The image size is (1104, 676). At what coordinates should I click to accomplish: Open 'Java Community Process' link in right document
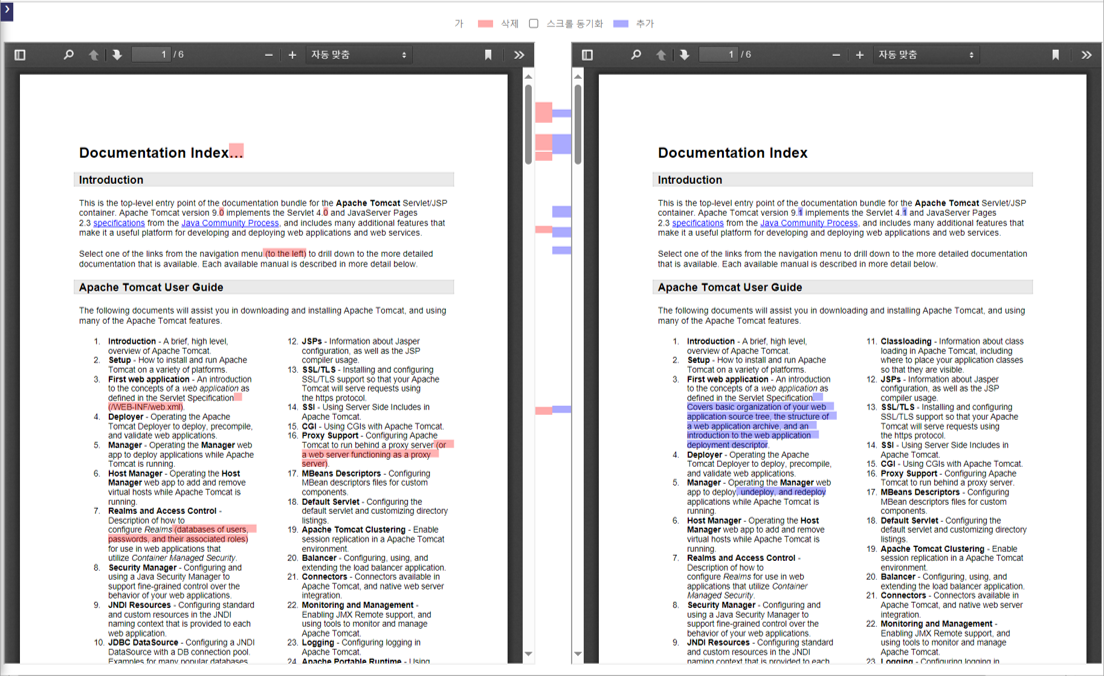[809, 223]
